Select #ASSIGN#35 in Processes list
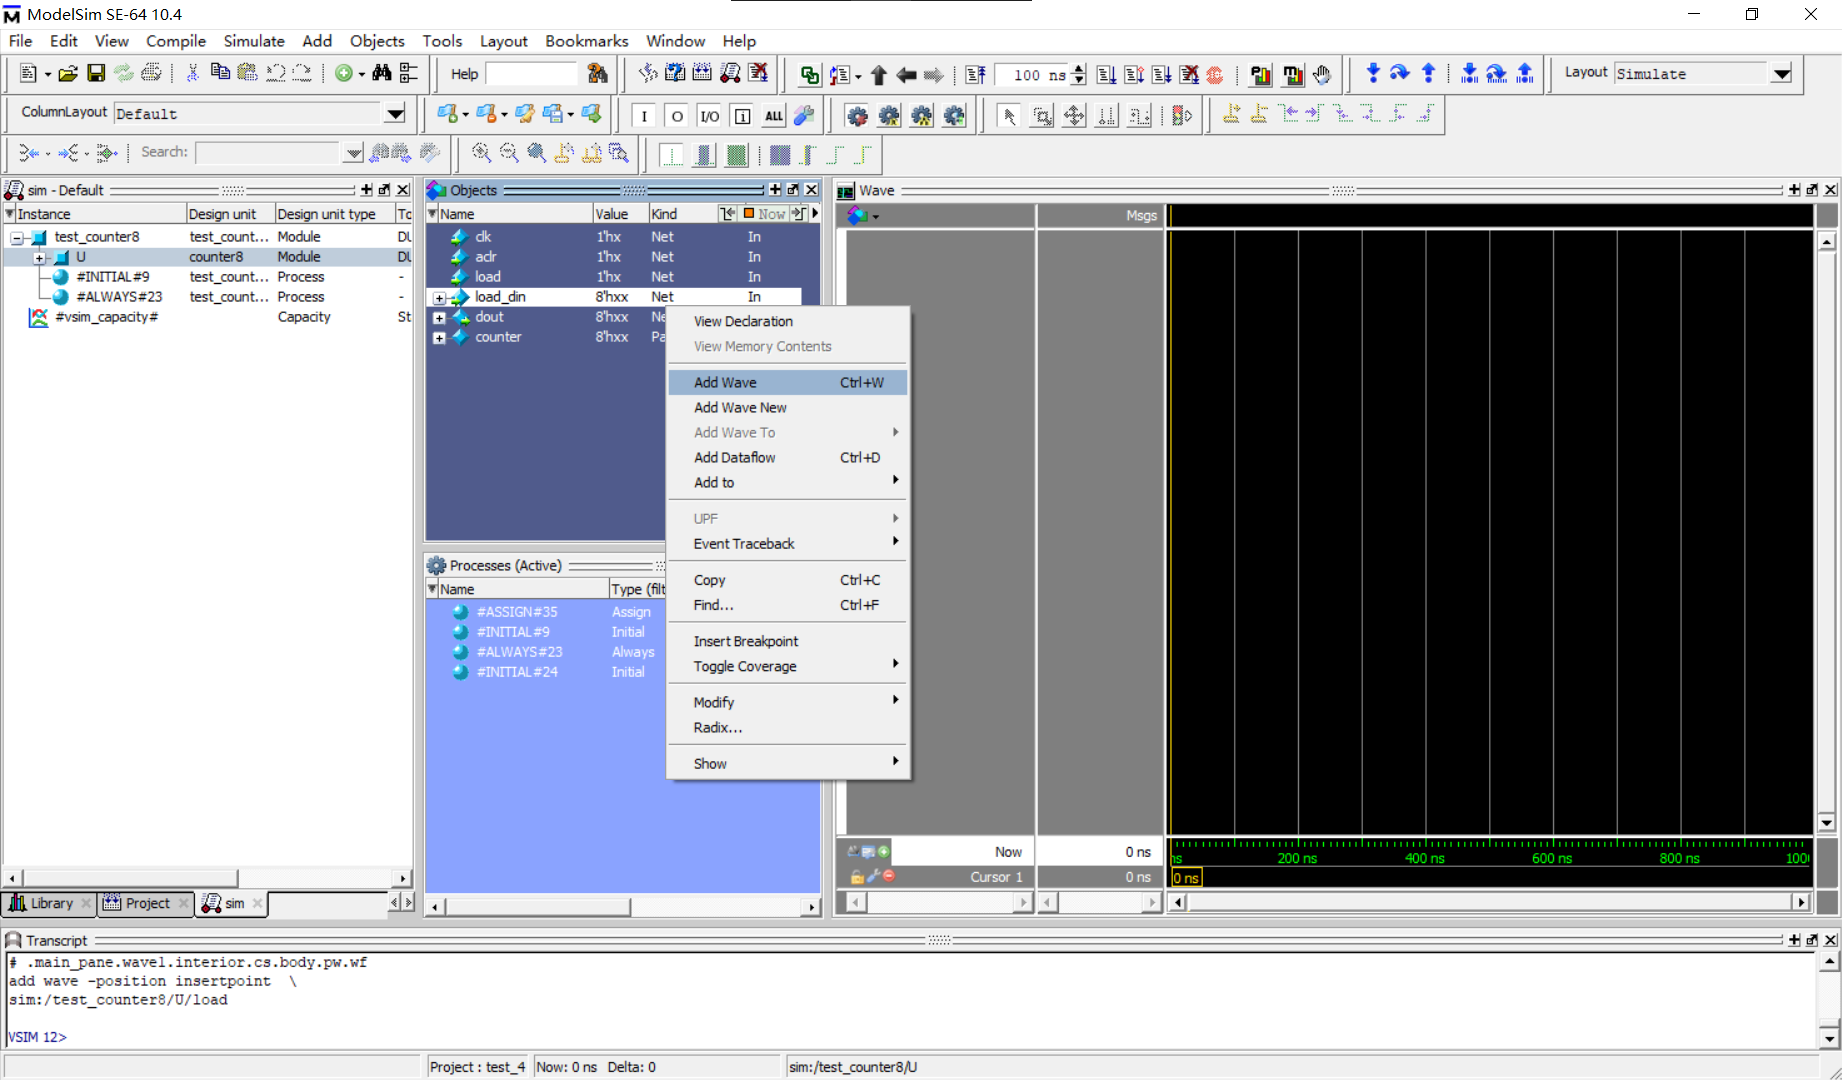The height and width of the screenshot is (1080, 1842). (x=517, y=612)
